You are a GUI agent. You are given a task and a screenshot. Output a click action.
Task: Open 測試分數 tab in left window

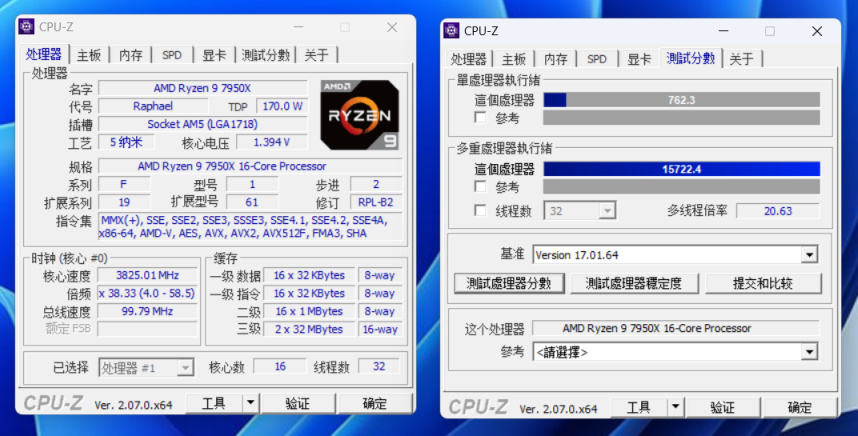265,55
